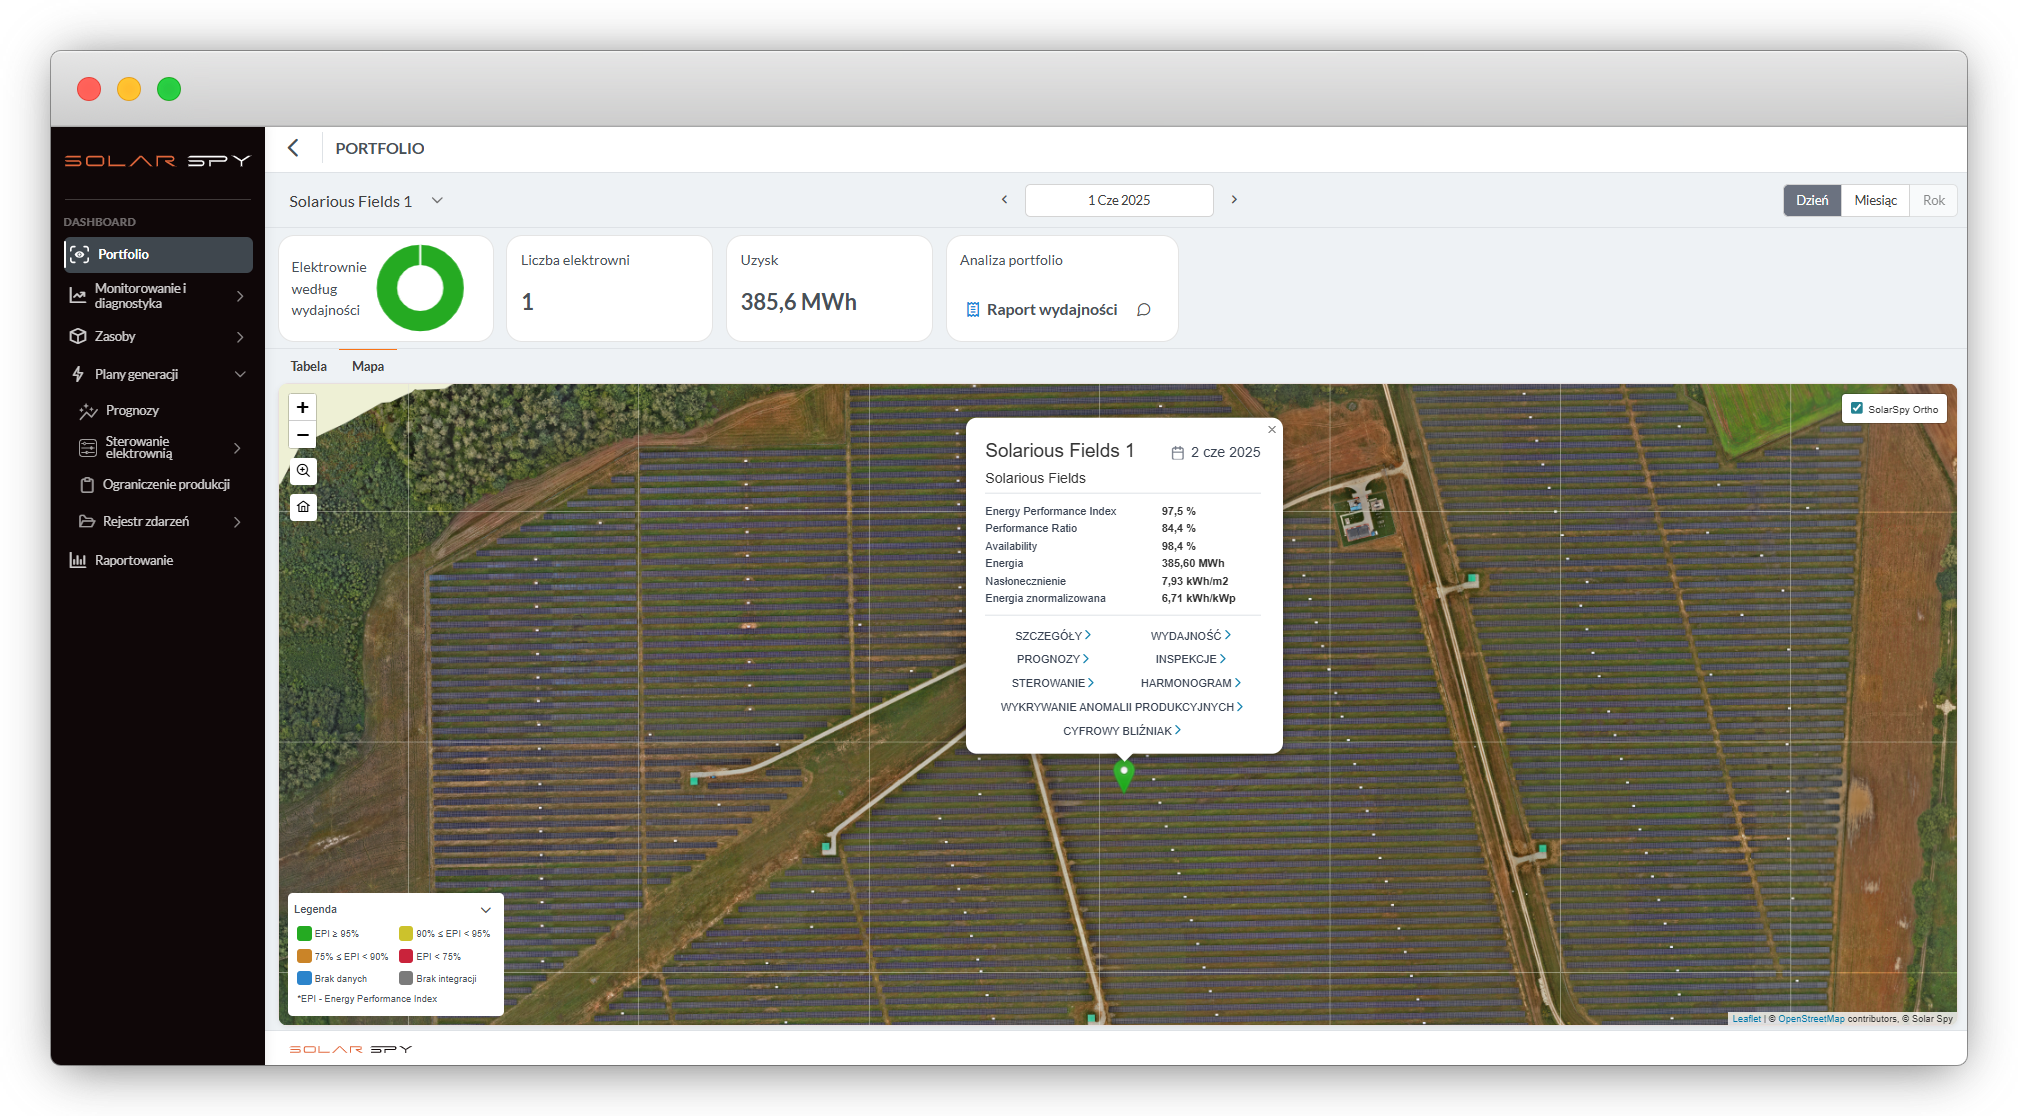Collapse the Legenda panel chevron
This screenshot has height=1116, width=2018.
coord(486,910)
